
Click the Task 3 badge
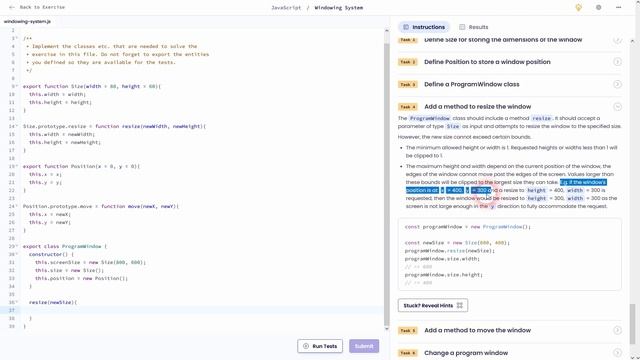pyautogui.click(x=408, y=84)
